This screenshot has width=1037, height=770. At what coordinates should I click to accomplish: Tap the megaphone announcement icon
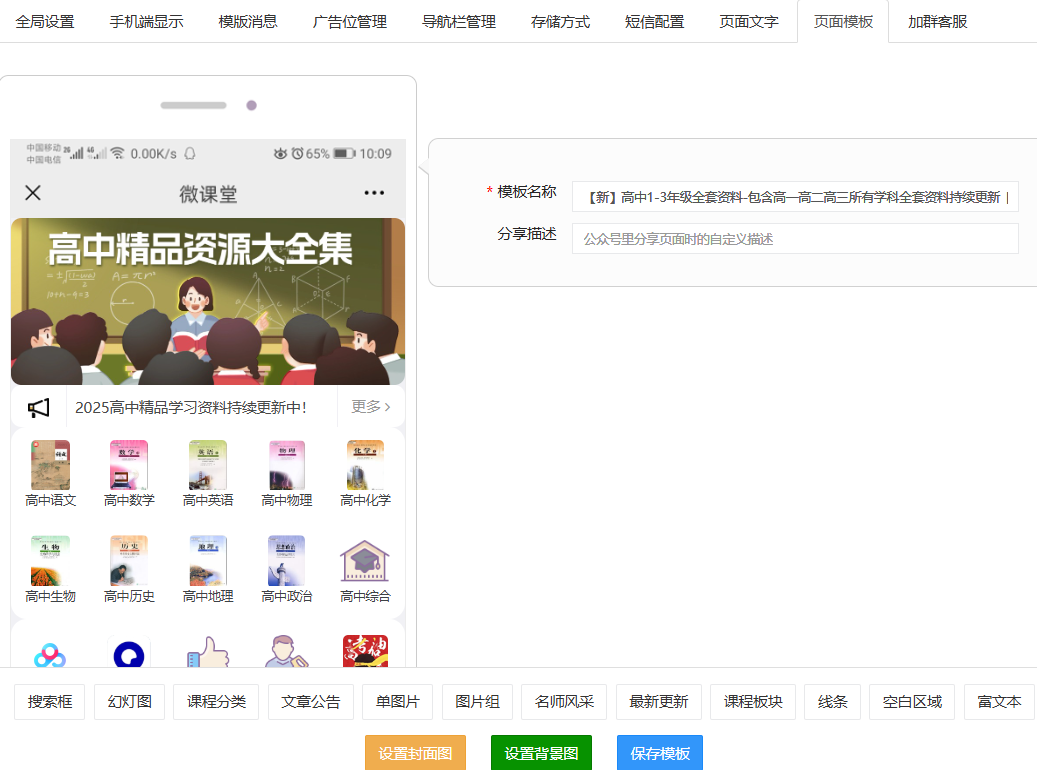39,408
